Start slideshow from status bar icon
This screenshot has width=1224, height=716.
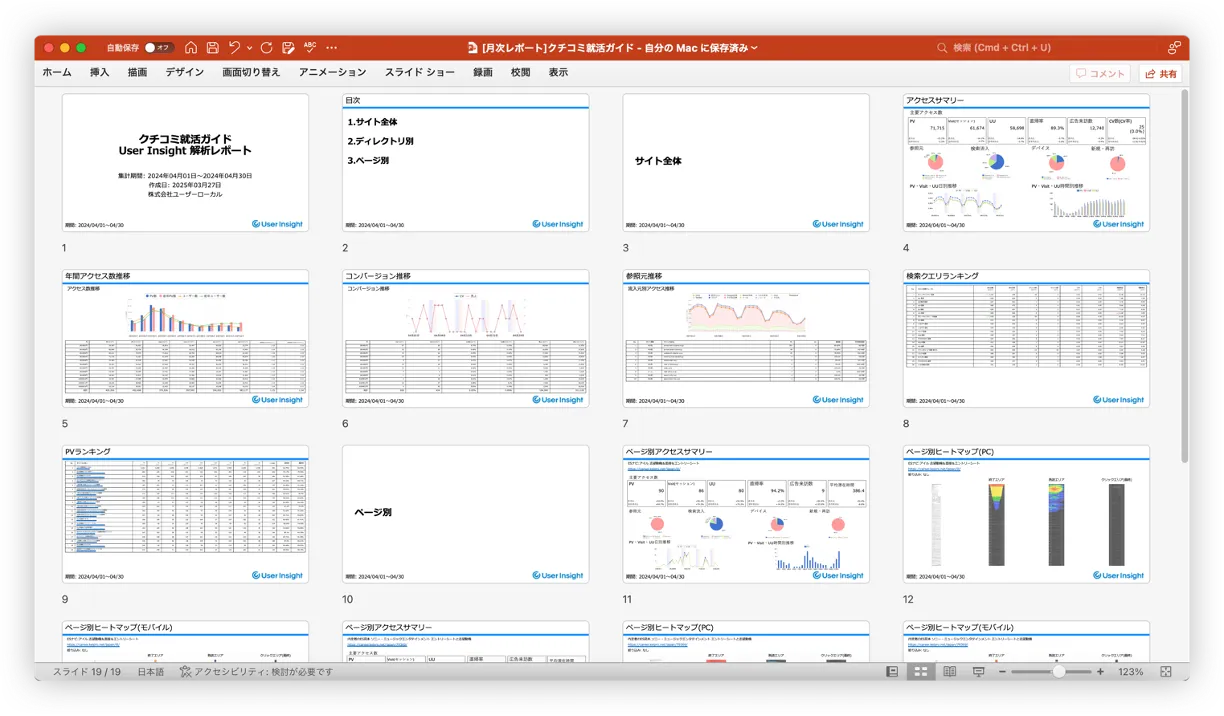(x=978, y=672)
